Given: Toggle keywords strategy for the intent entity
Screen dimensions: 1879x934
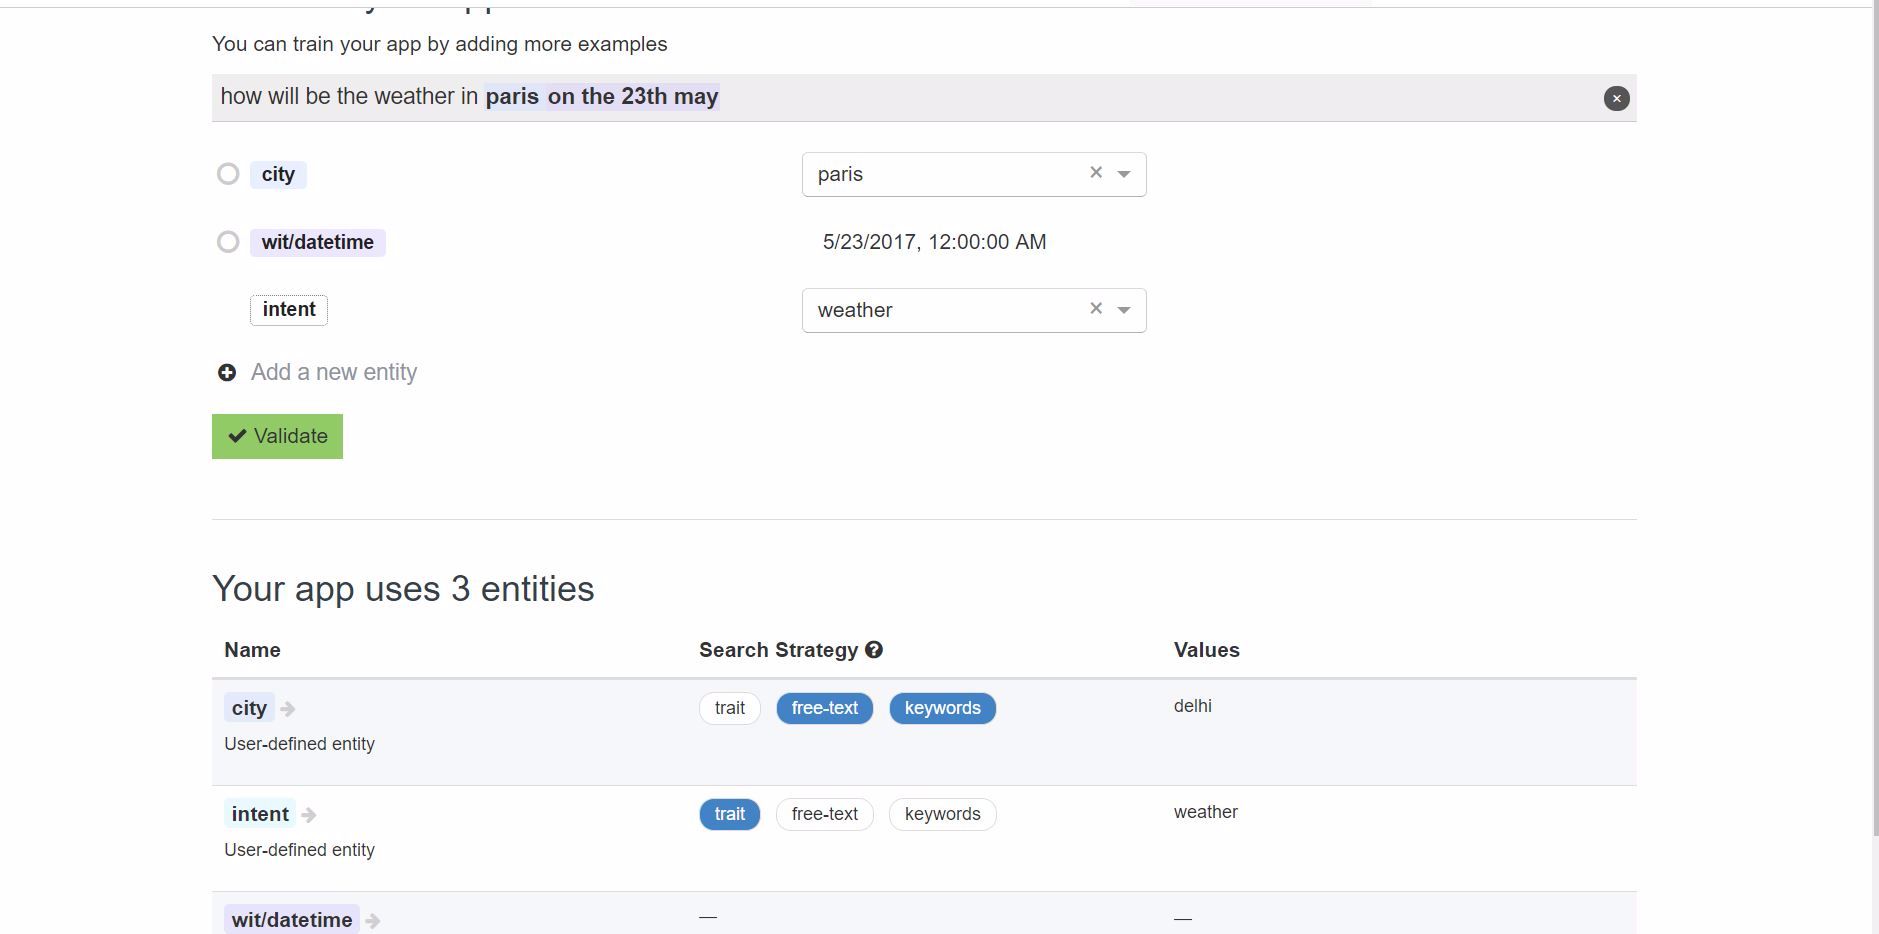Looking at the screenshot, I should pyautogui.click(x=942, y=814).
